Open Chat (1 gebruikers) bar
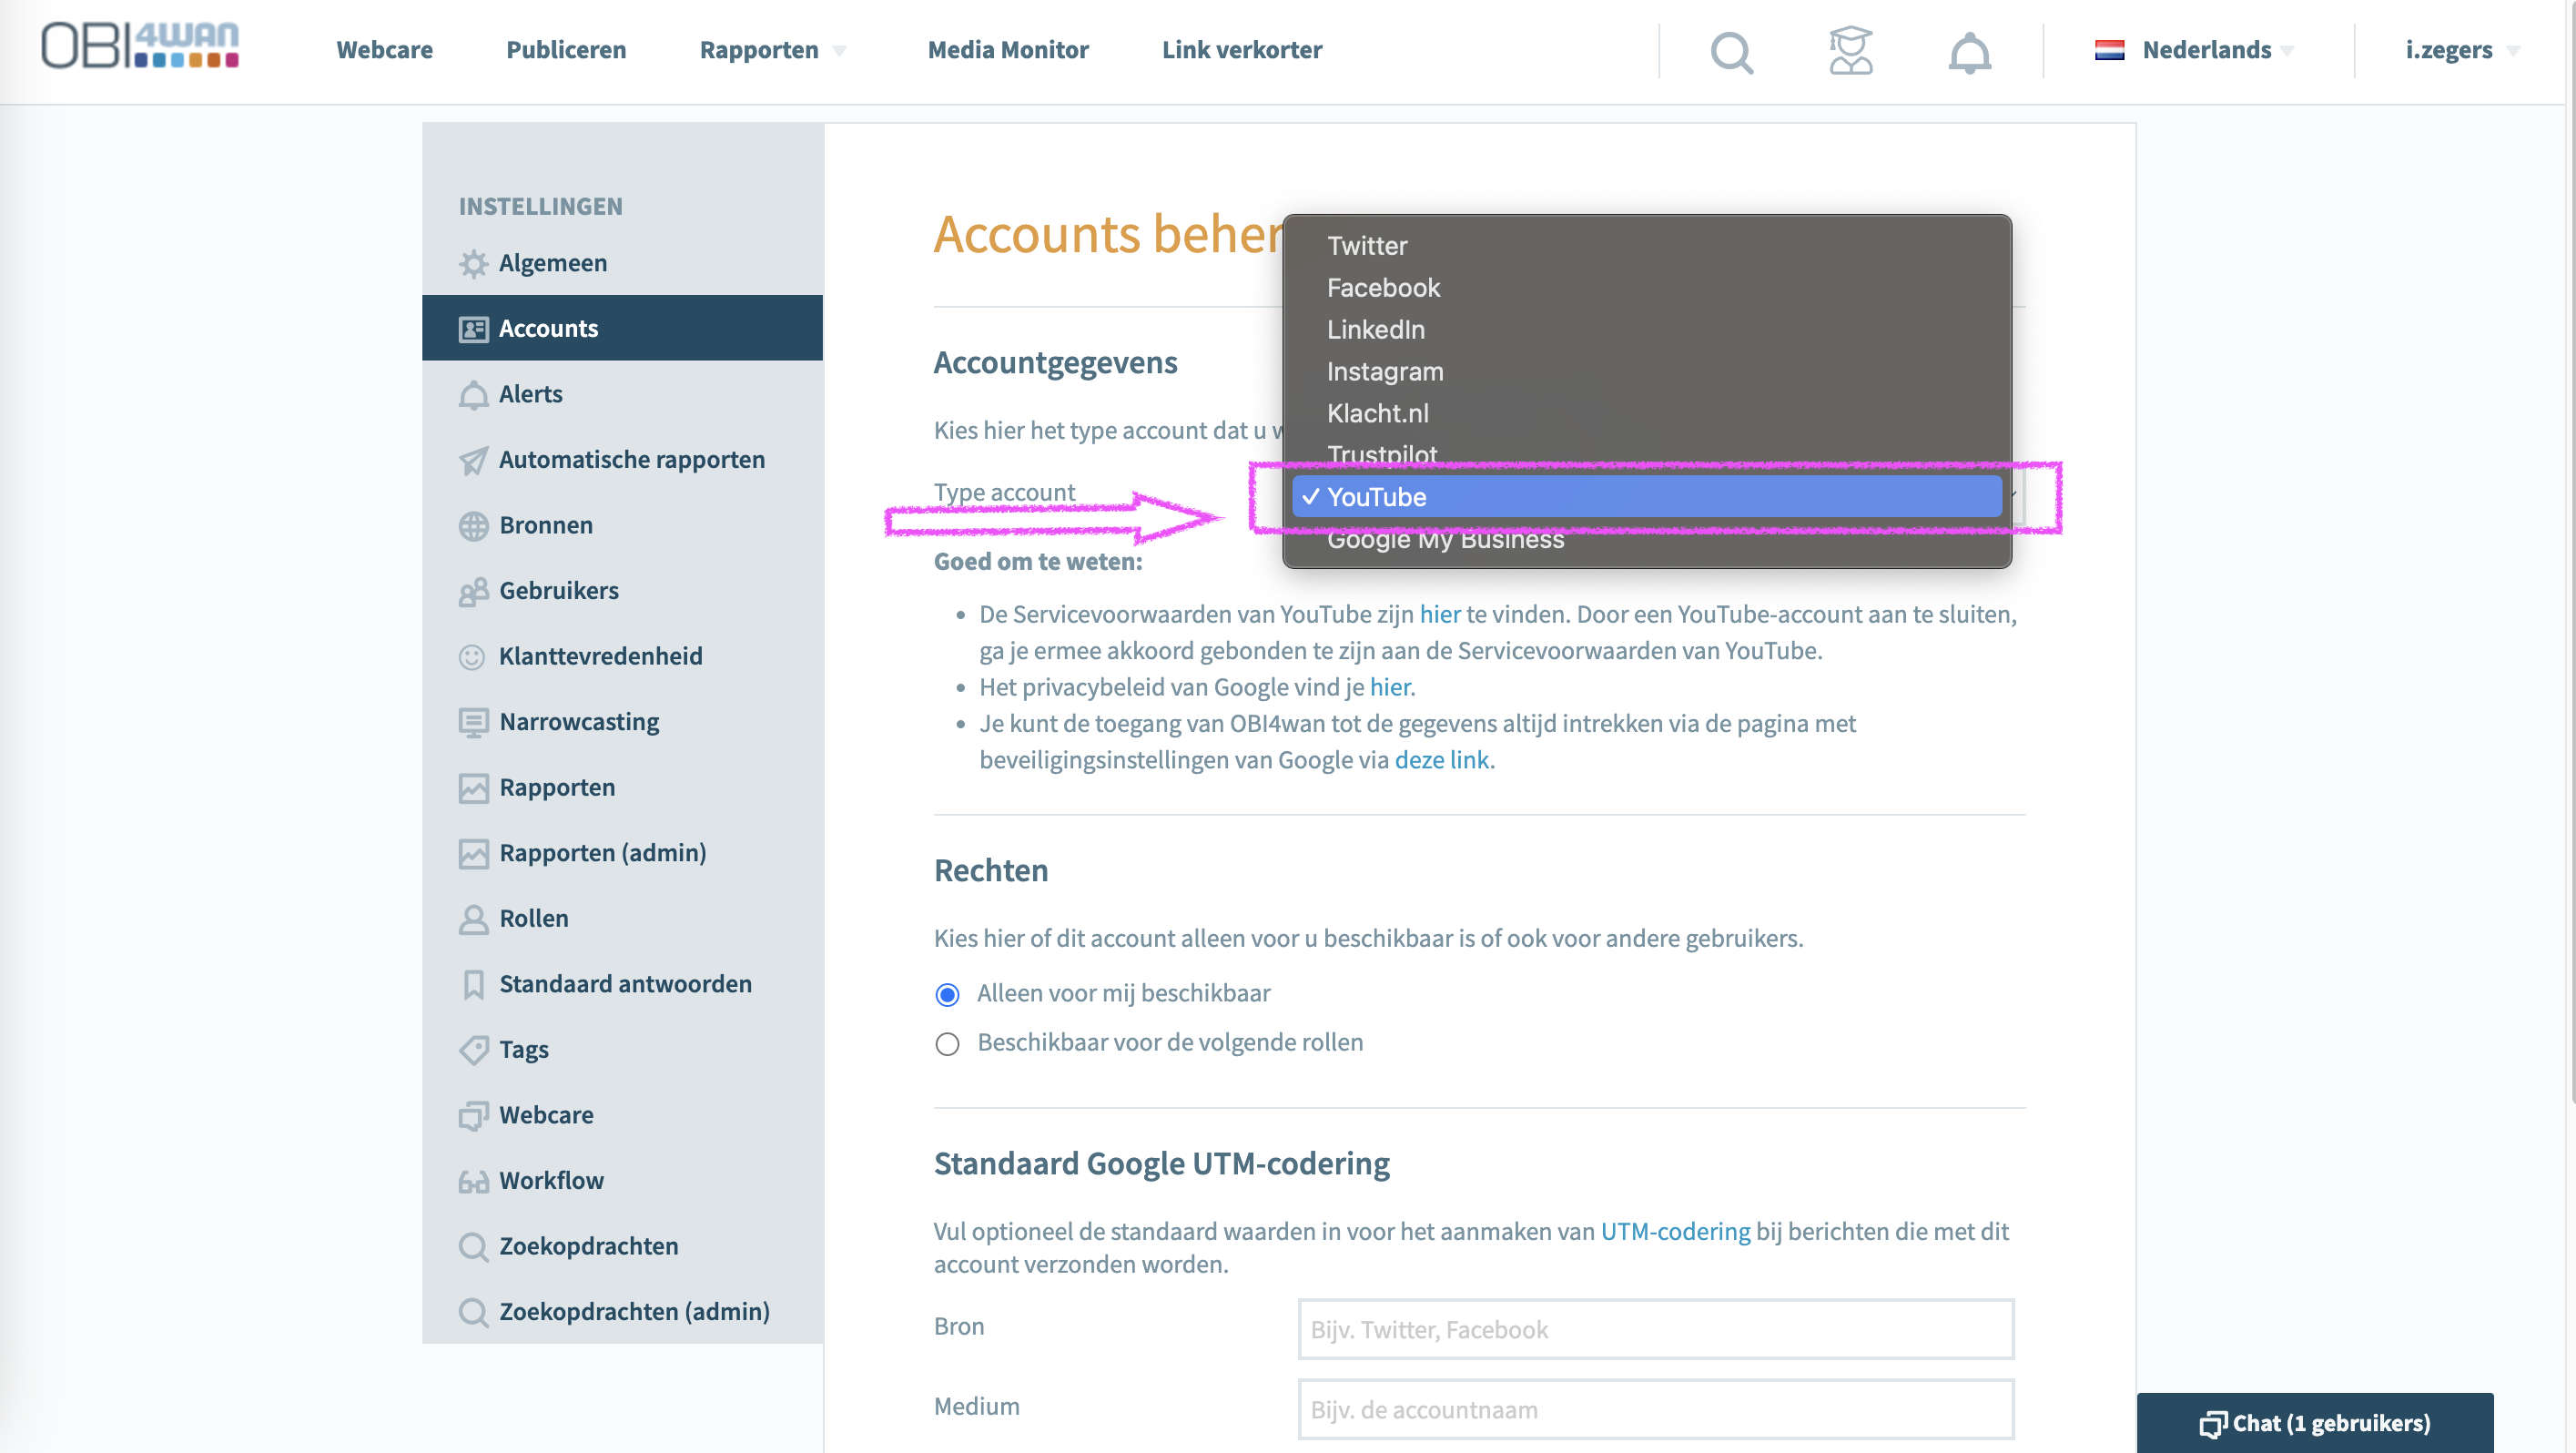 tap(2314, 1423)
